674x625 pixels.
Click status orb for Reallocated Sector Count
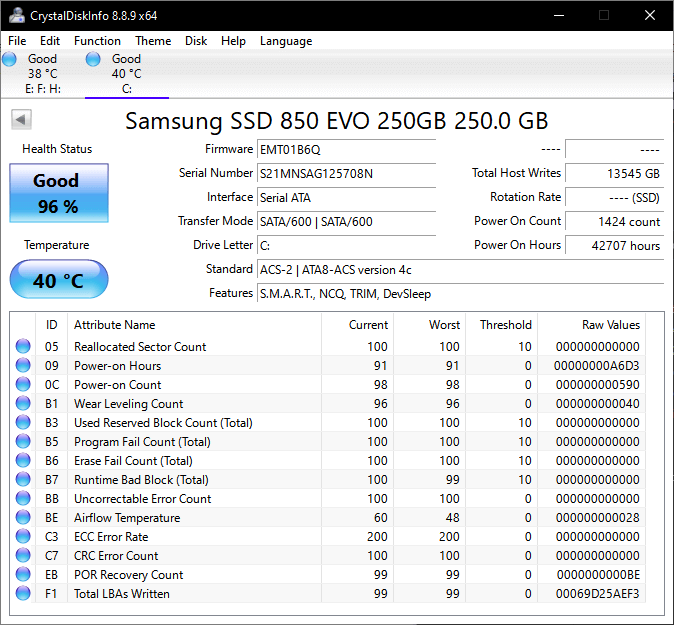tap(23, 346)
